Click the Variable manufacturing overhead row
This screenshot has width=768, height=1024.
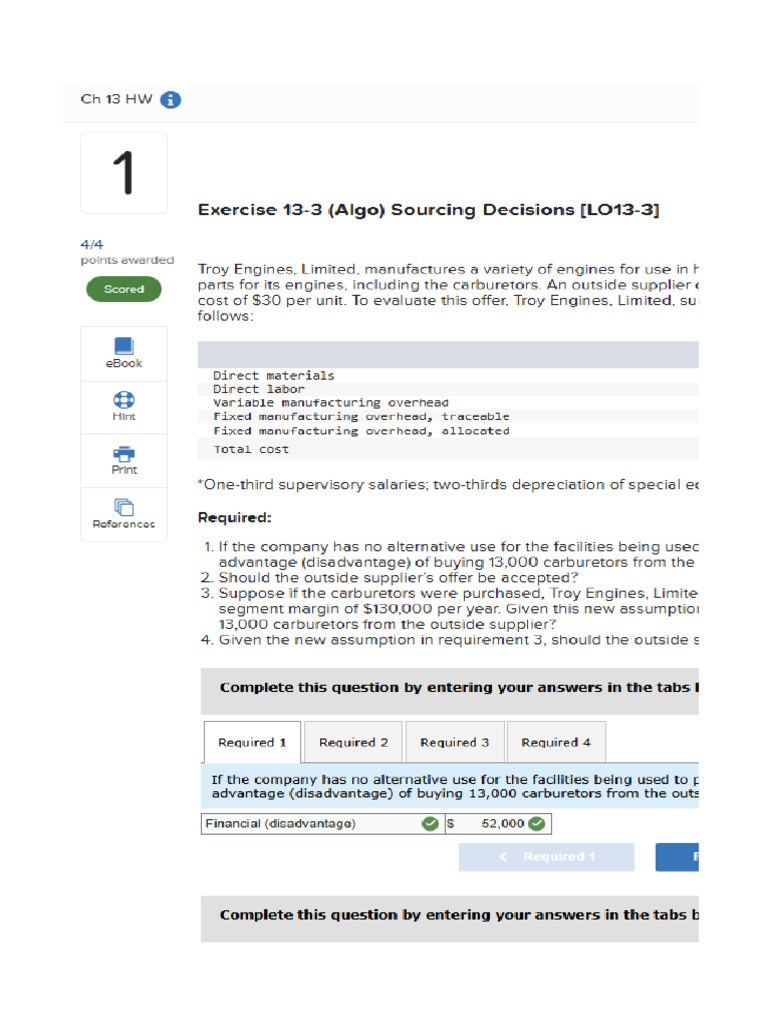pyautogui.click(x=448, y=403)
